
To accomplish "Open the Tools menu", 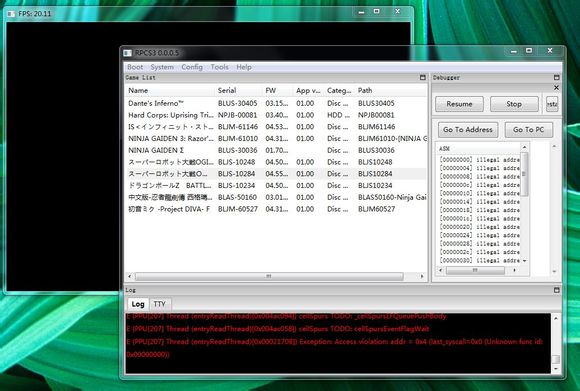I will [x=219, y=67].
